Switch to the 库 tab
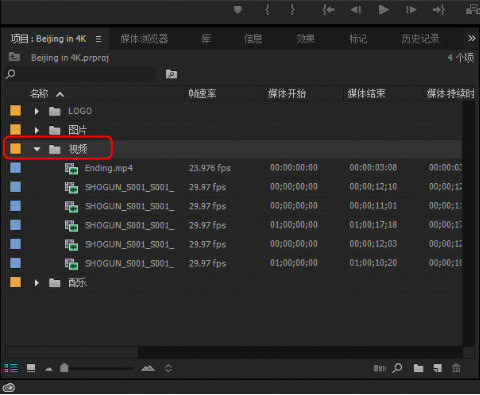The width and height of the screenshot is (480, 395). tap(206, 39)
